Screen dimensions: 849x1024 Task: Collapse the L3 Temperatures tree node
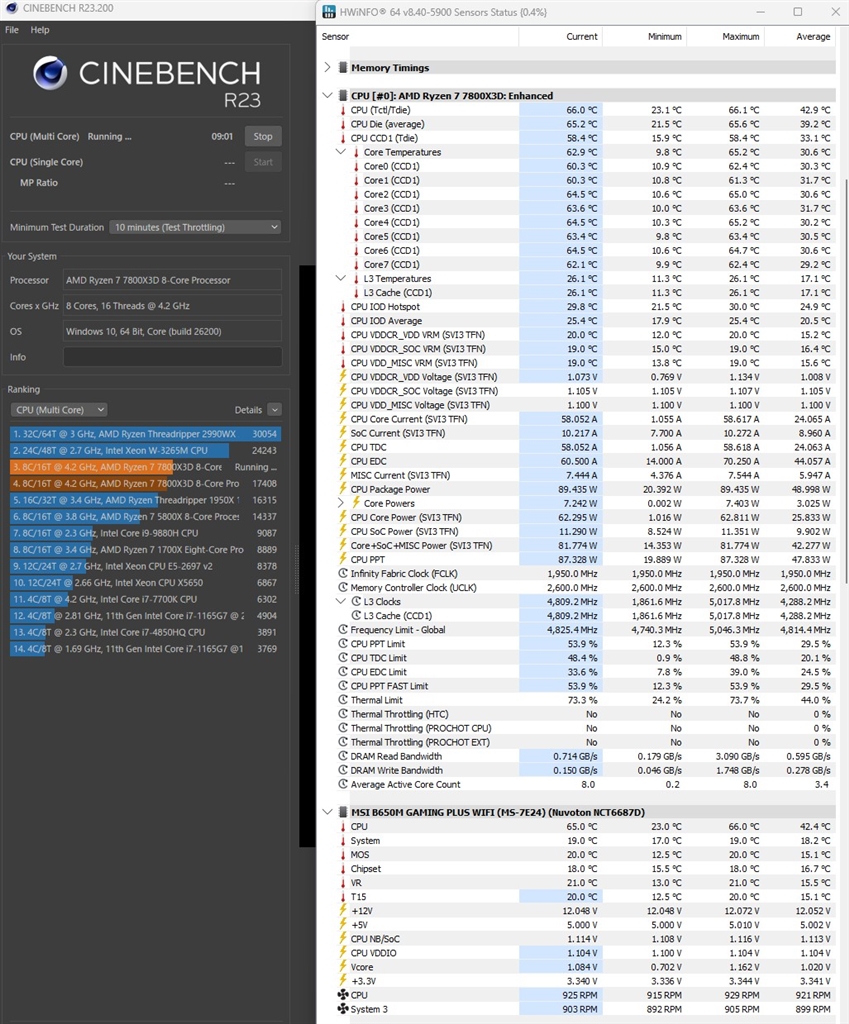coord(340,278)
